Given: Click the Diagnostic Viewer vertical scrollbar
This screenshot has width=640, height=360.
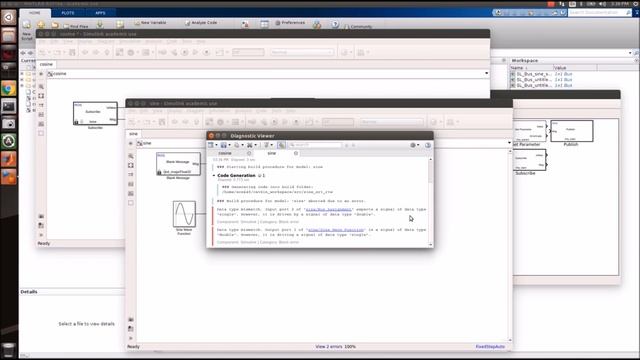Looking at the screenshot, I should [431, 202].
